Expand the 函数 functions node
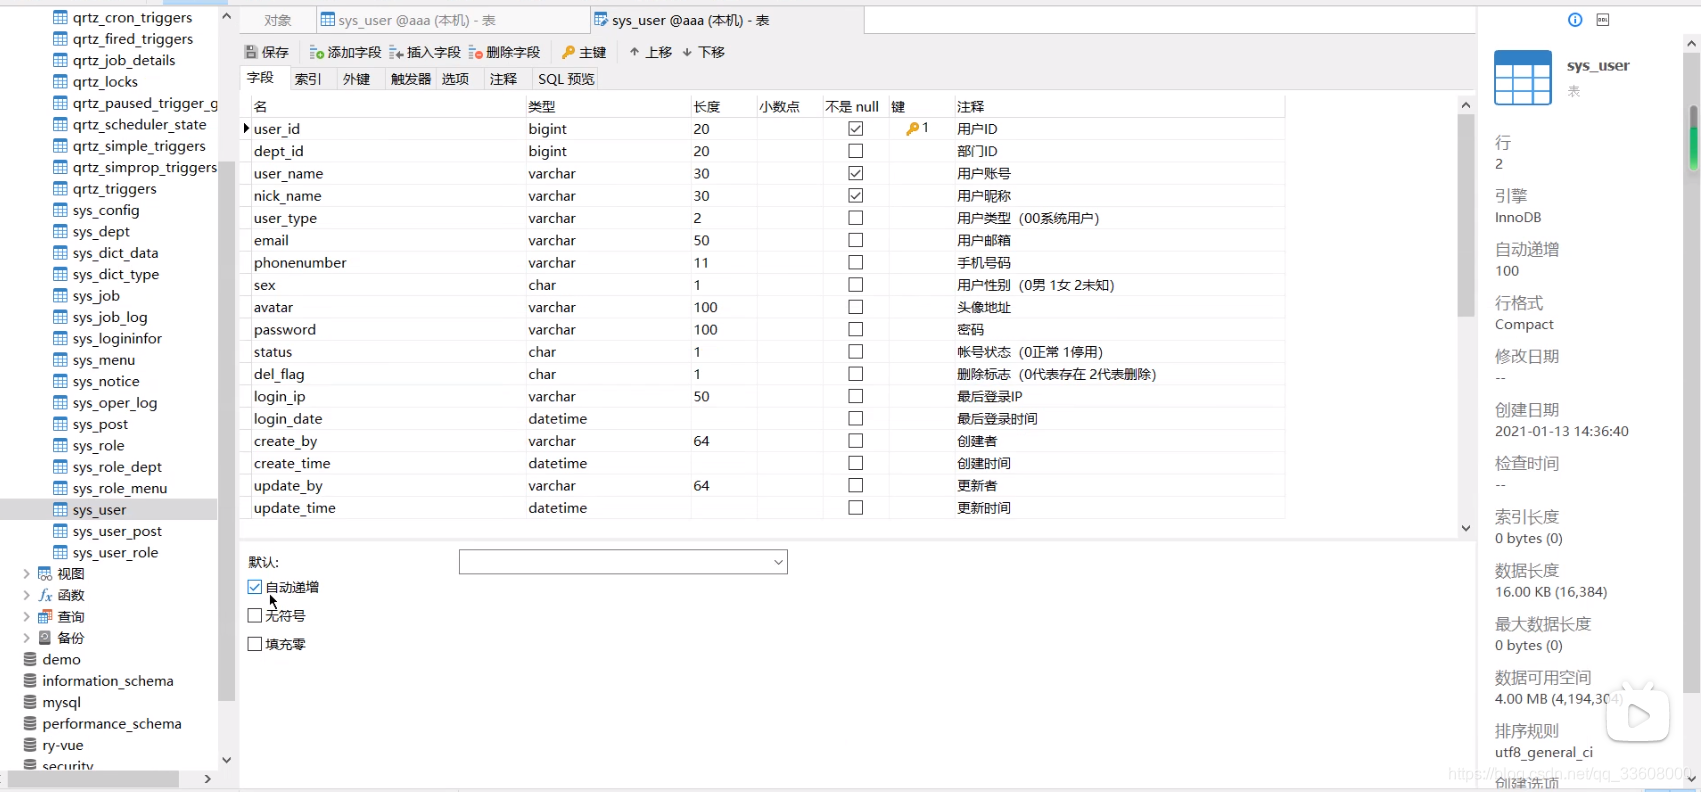Image resolution: width=1701 pixels, height=792 pixels. coord(26,595)
